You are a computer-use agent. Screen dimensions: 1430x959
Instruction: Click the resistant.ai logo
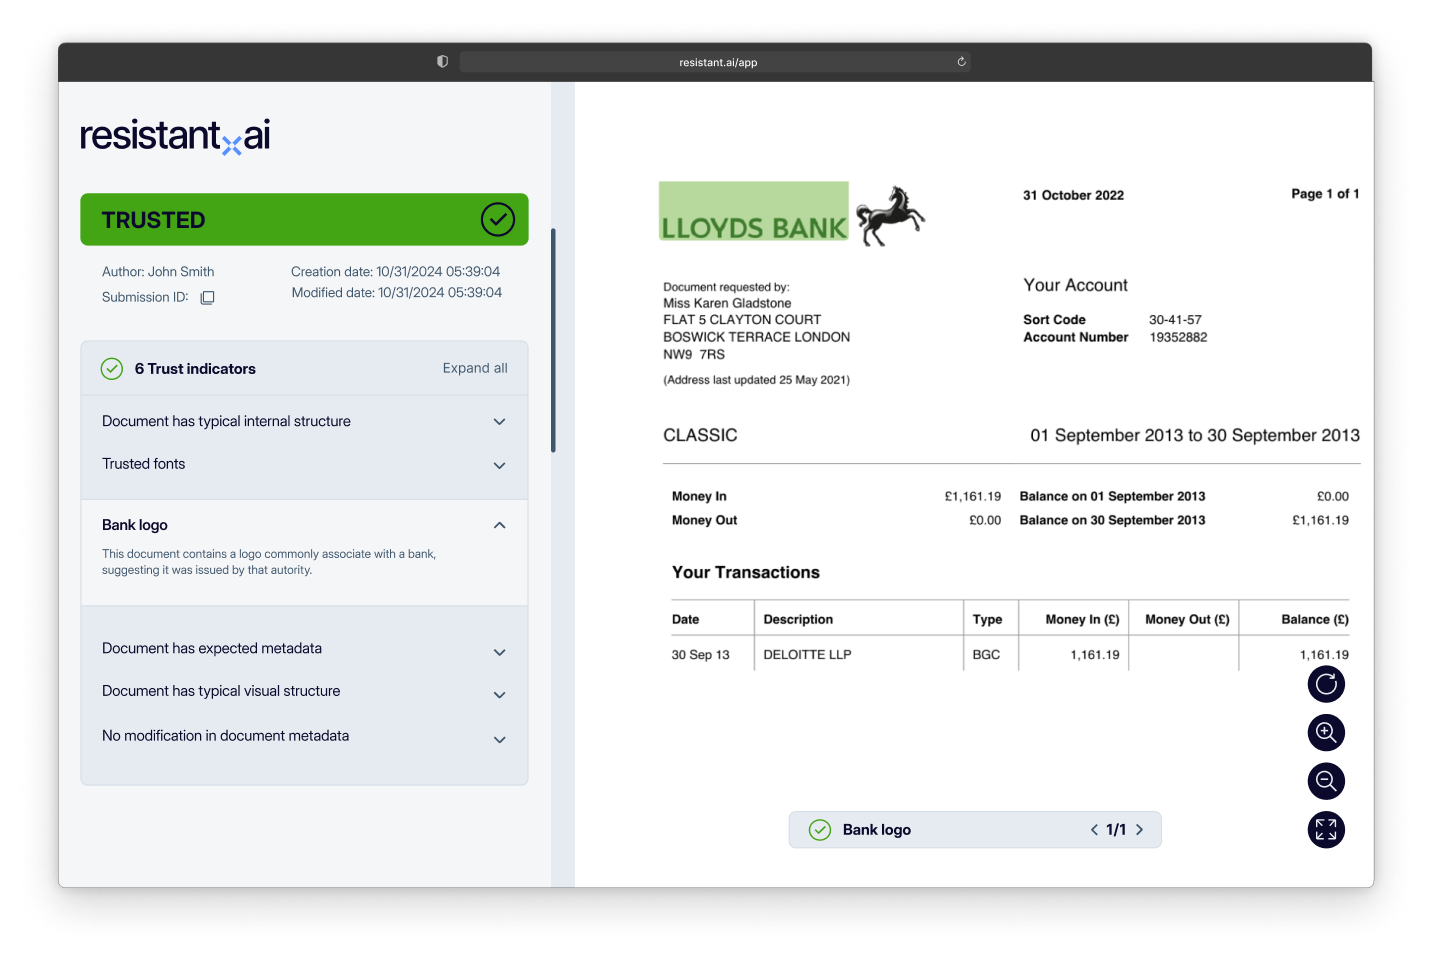point(174,136)
